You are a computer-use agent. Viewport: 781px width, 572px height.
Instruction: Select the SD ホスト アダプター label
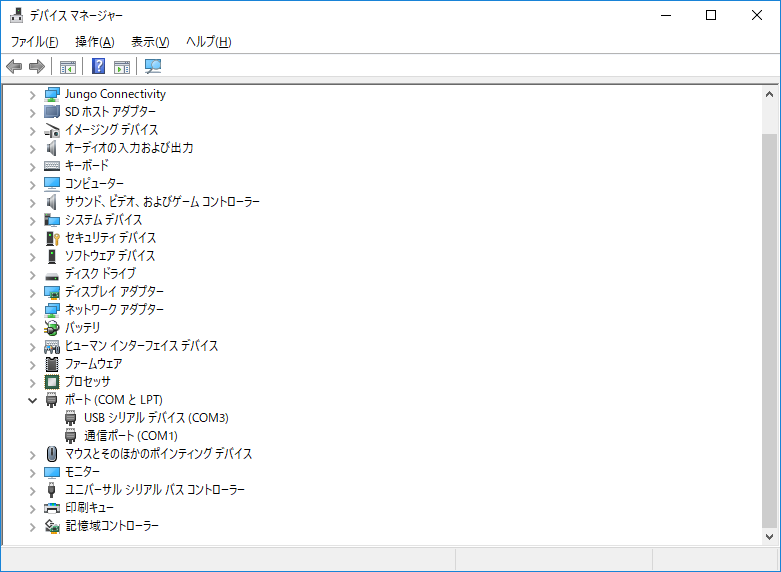pos(110,112)
